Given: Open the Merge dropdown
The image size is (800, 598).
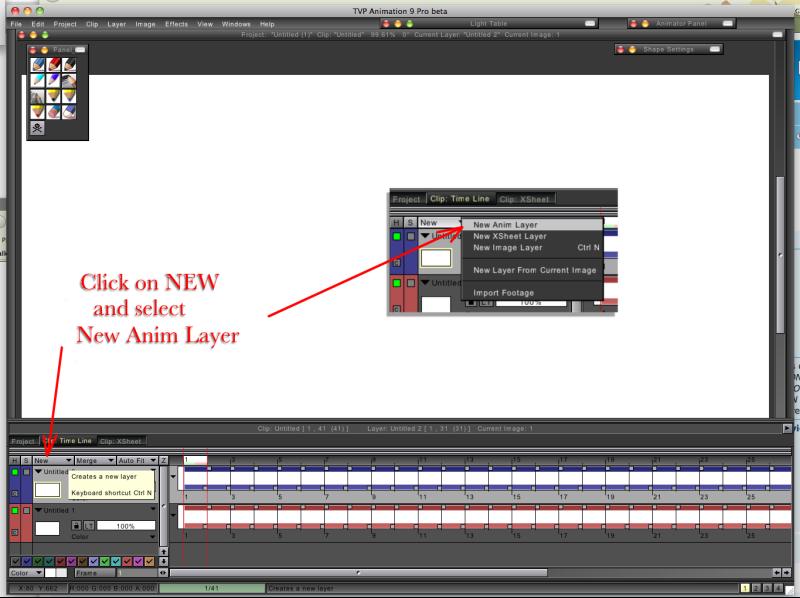Looking at the screenshot, I should click(95, 460).
